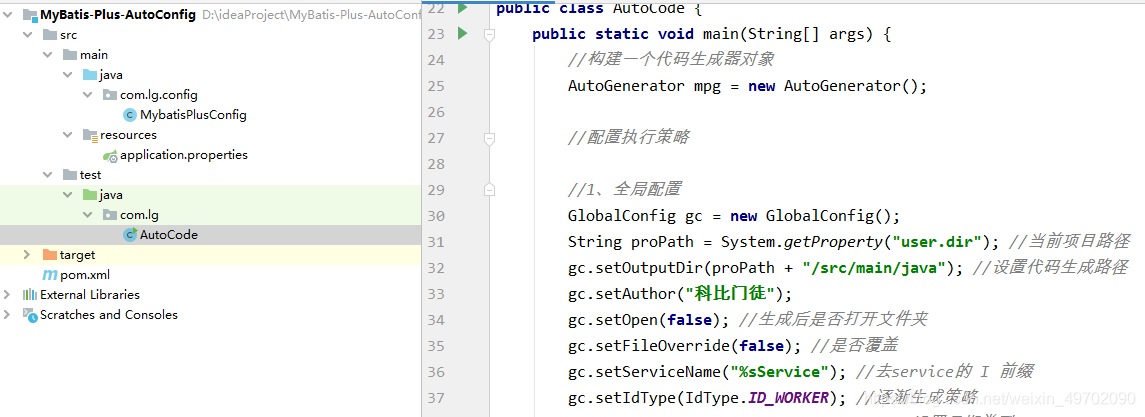Click gc.setOpen(false) on line 34
Viewport: 1145px width, 417px height.
click(648, 320)
